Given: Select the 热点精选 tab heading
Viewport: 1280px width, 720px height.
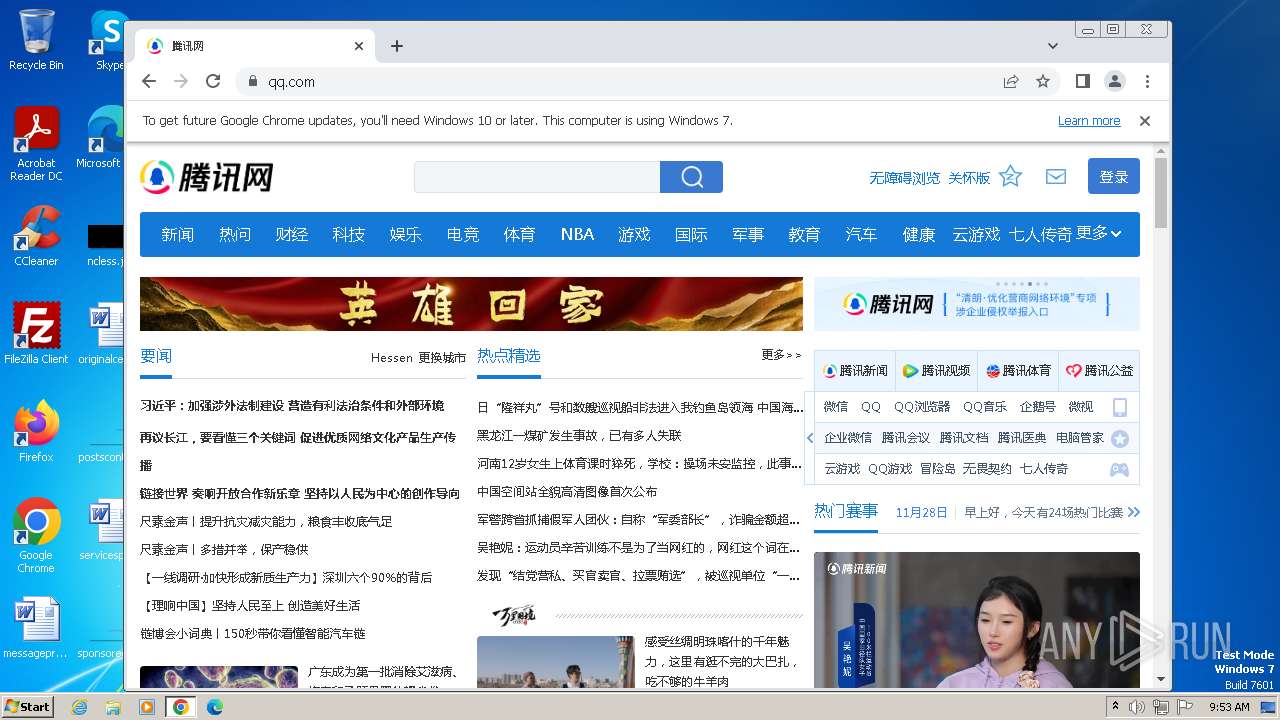Looking at the screenshot, I should click(509, 356).
